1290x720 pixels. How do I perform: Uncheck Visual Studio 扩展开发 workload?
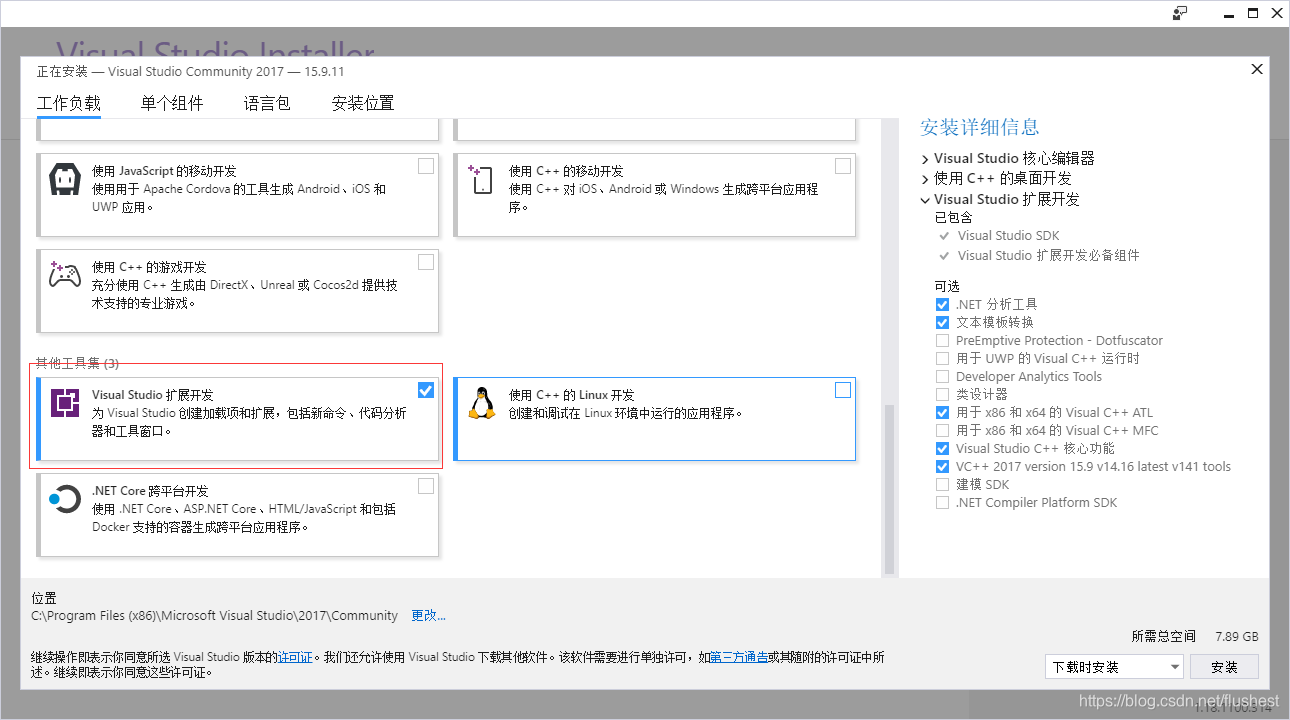426,390
